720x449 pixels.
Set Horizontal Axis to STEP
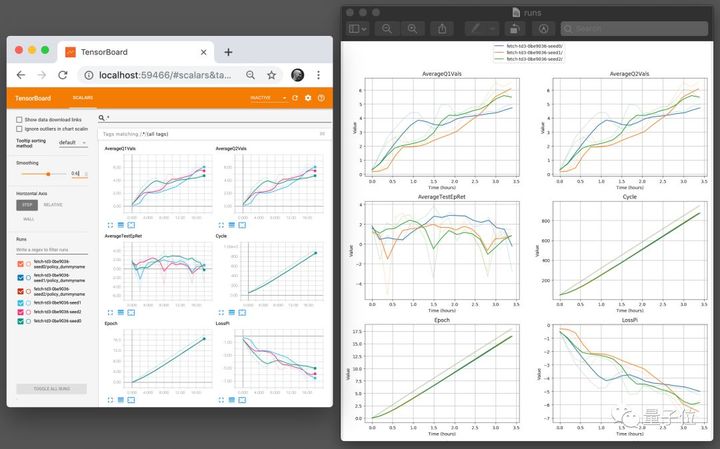(x=27, y=205)
